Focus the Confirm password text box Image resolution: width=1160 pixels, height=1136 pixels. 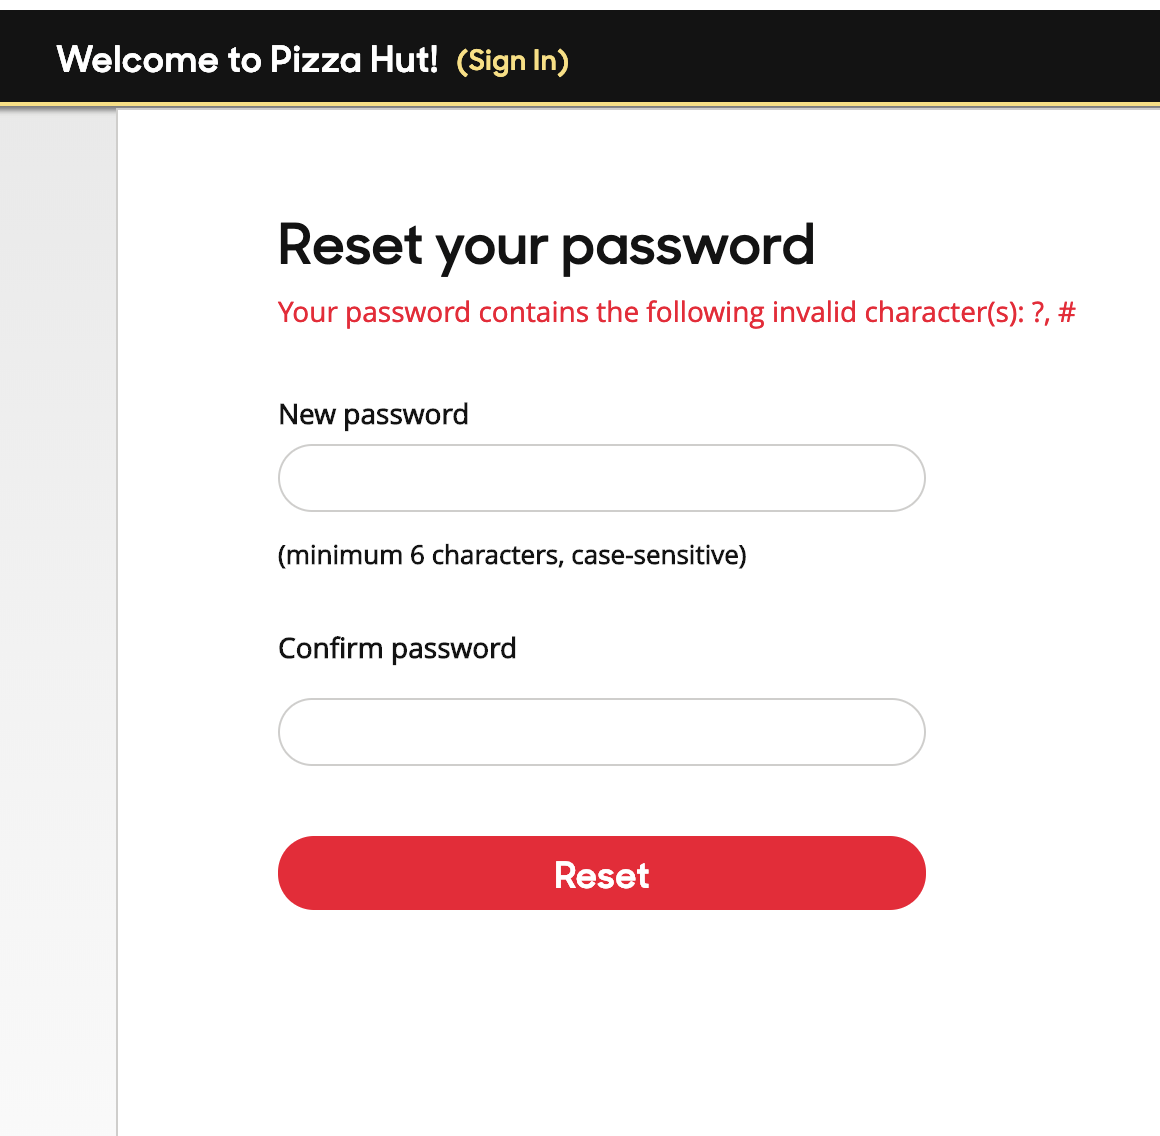(601, 732)
